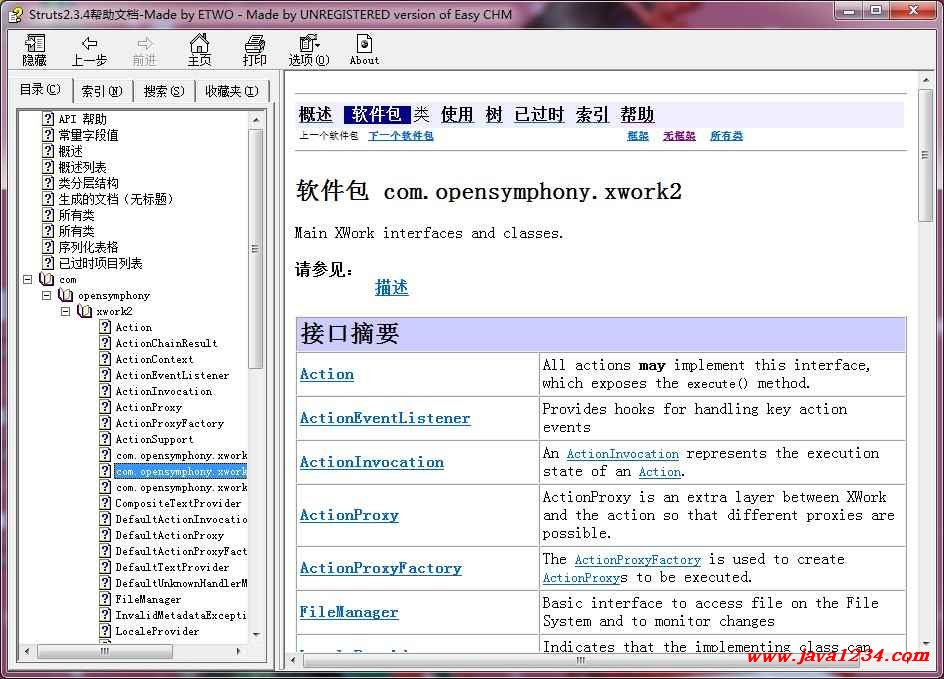Click the 打印 (Print) toolbar icon

click(x=255, y=44)
